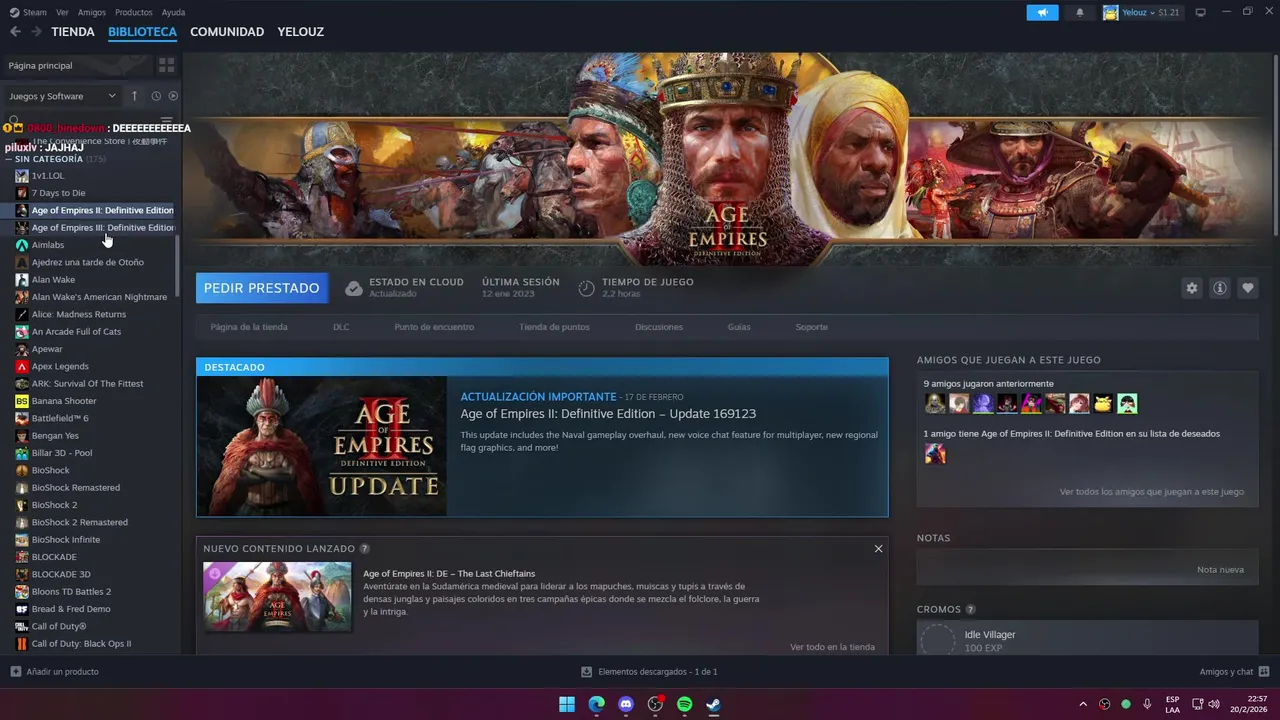Viewport: 1280px width, 720px height.
Task: Toggle ready-to-play filter icon
Action: (173, 96)
